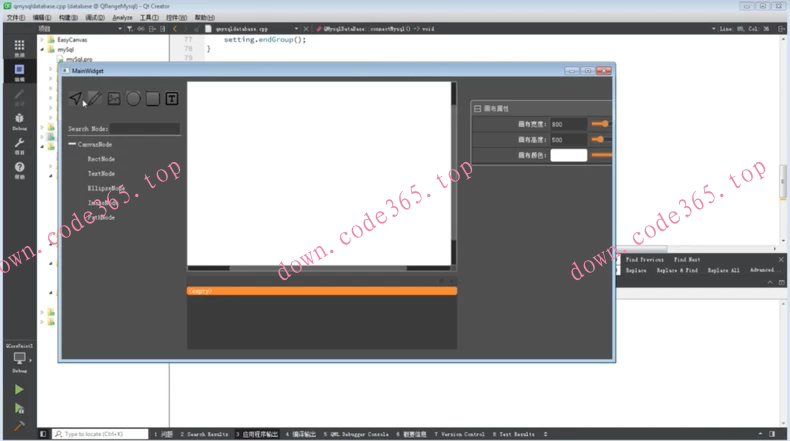790x441 pixels.
Task: Open the kit selector monitor icon
Action: tap(19, 359)
